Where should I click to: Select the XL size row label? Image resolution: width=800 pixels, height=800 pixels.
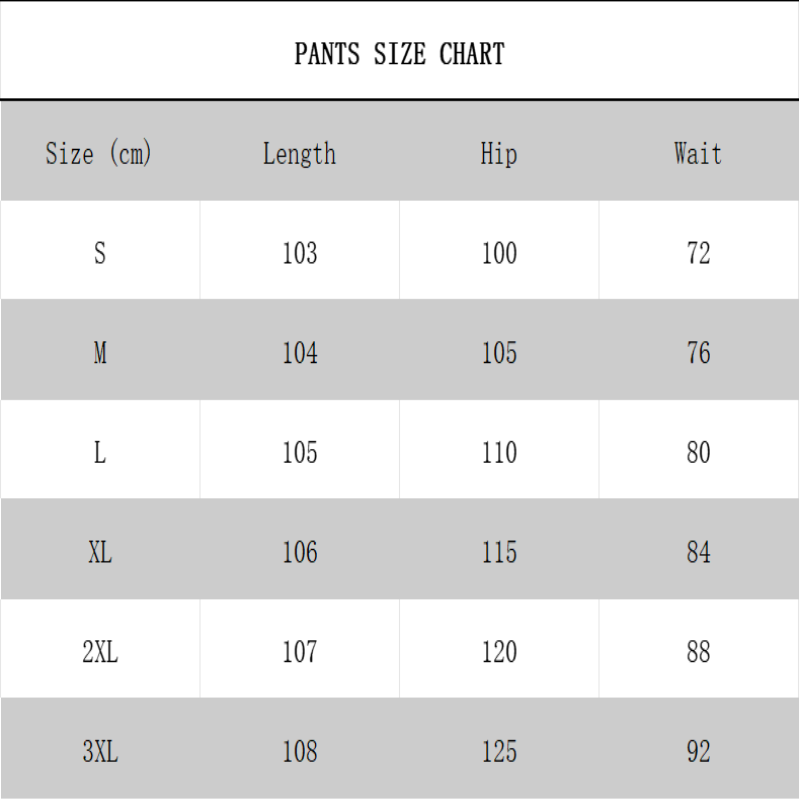click(x=100, y=552)
